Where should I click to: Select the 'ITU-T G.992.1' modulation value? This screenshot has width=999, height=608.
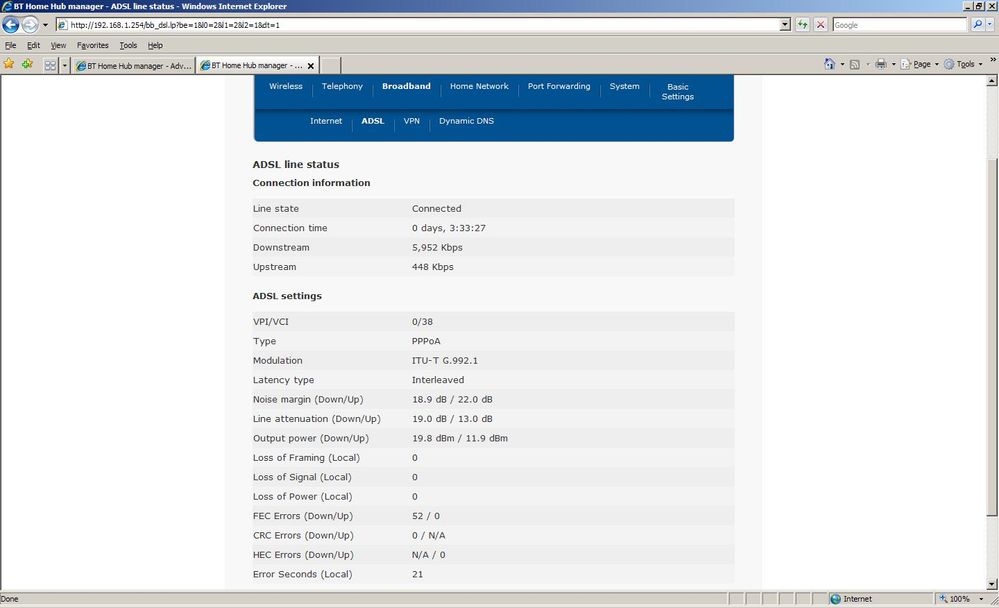[x=445, y=360]
